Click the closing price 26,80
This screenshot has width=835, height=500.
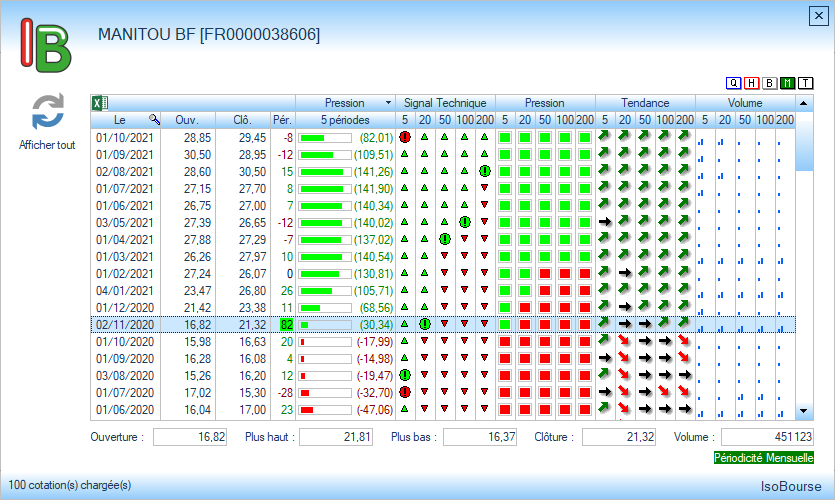[x=252, y=291]
